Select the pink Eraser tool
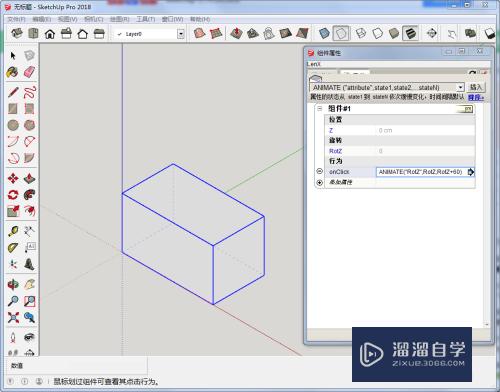This screenshot has width=500, height=392. pyautogui.click(x=29, y=72)
